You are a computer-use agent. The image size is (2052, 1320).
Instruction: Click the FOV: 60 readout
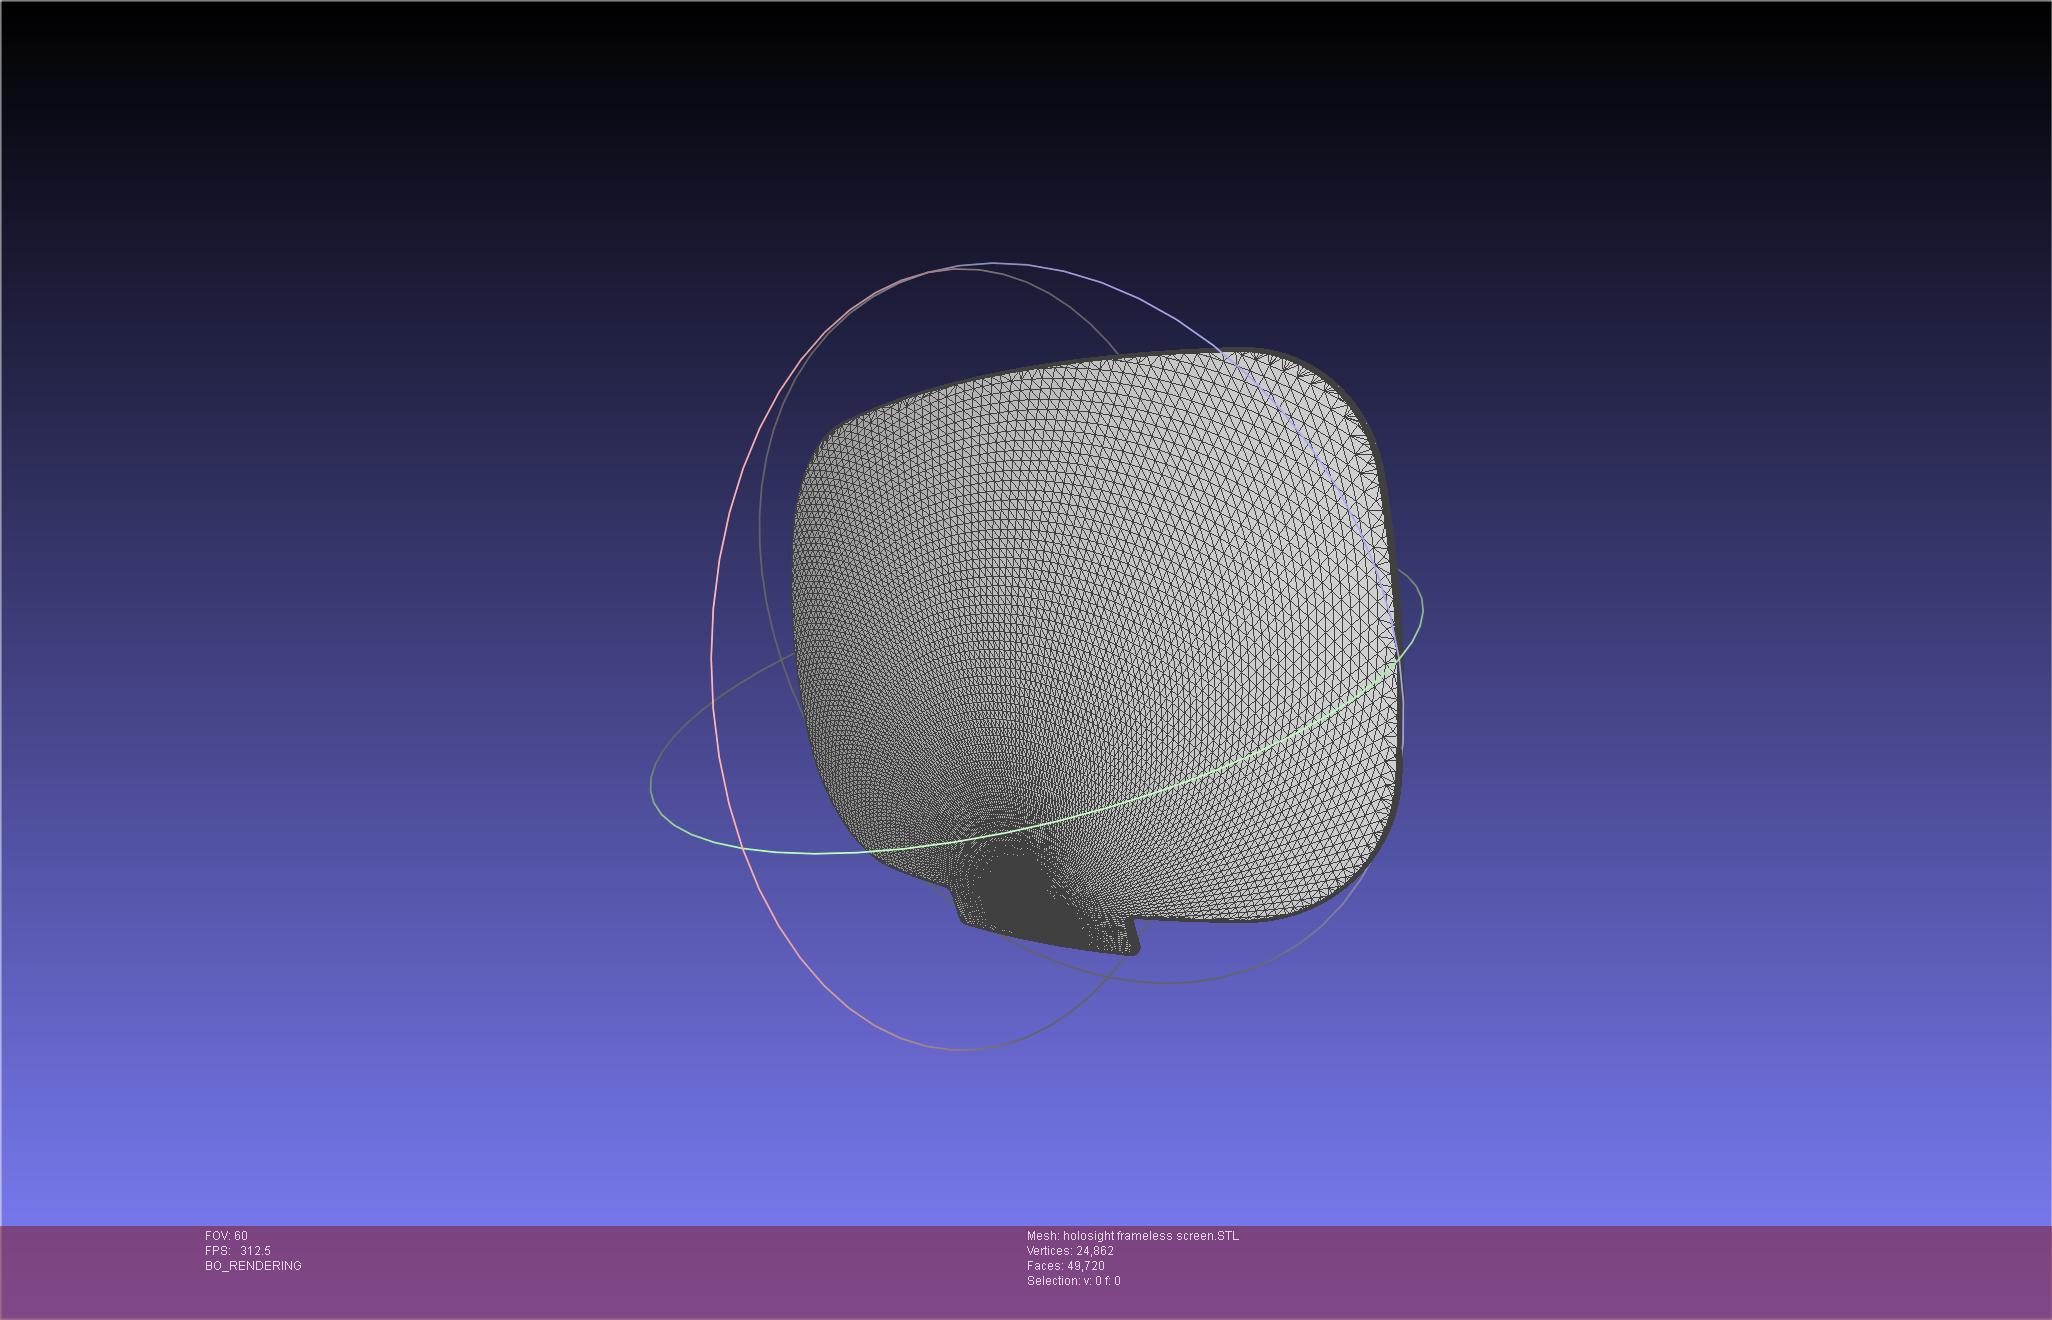click(226, 1236)
